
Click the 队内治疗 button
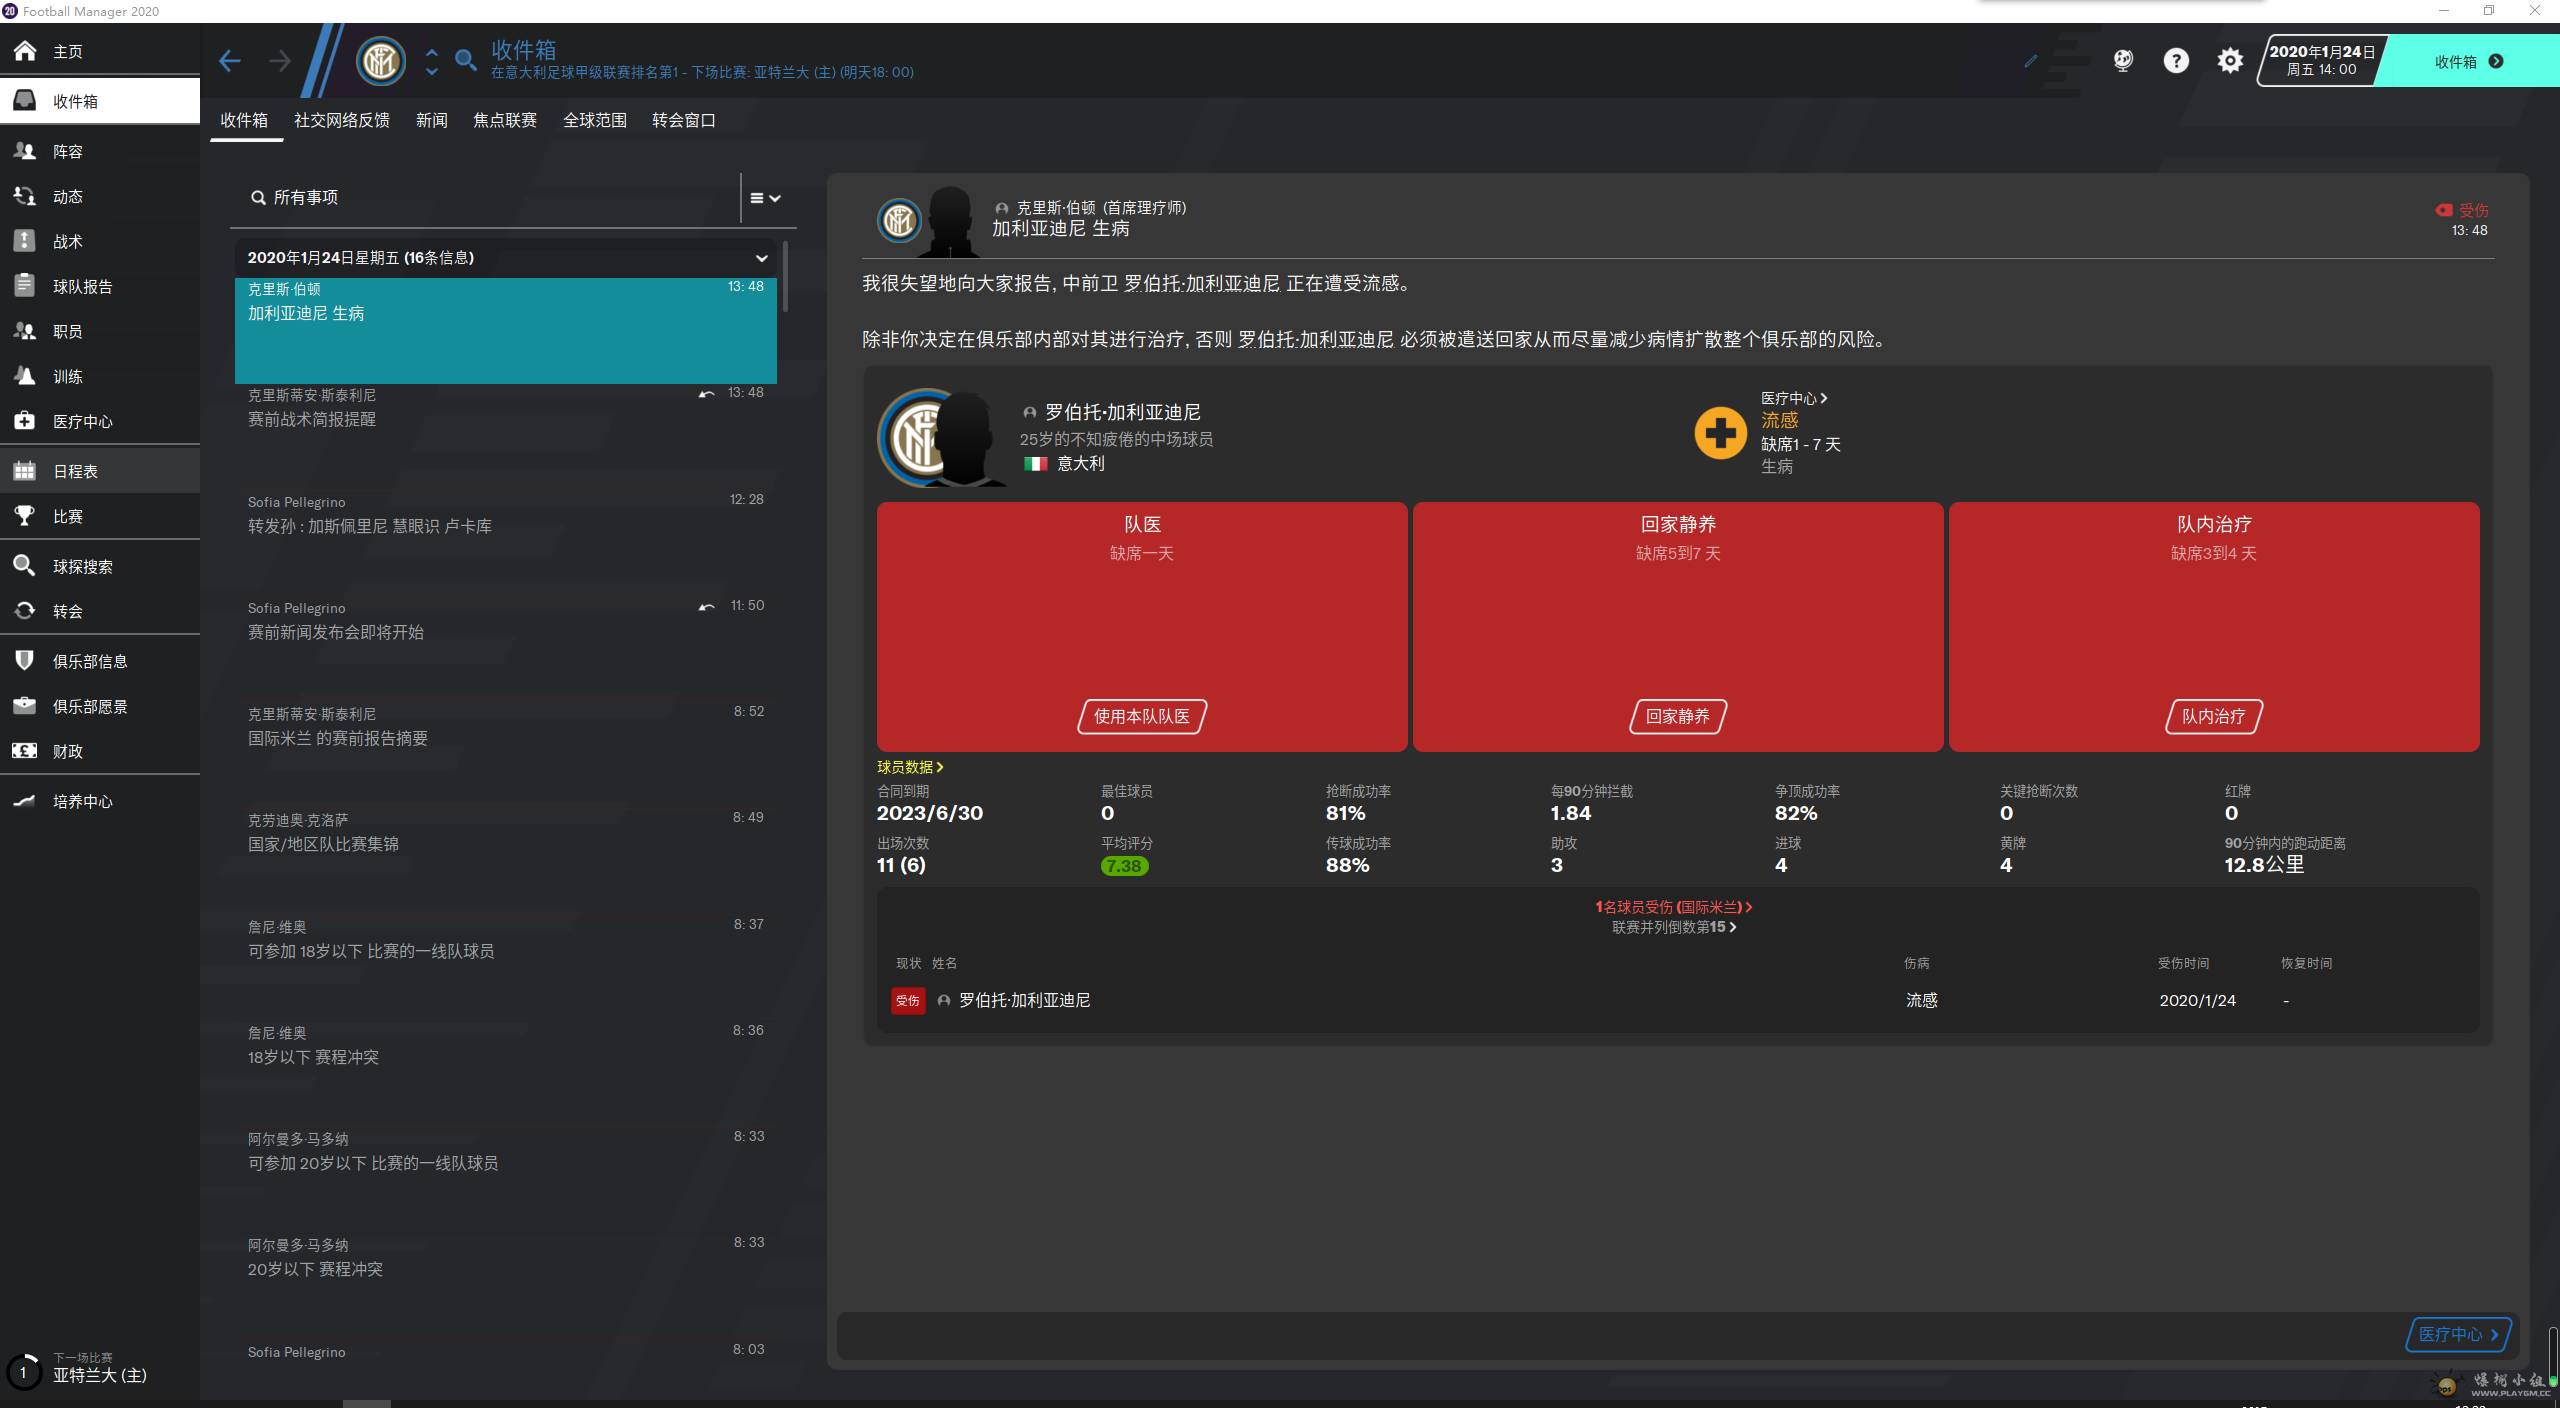2214,716
